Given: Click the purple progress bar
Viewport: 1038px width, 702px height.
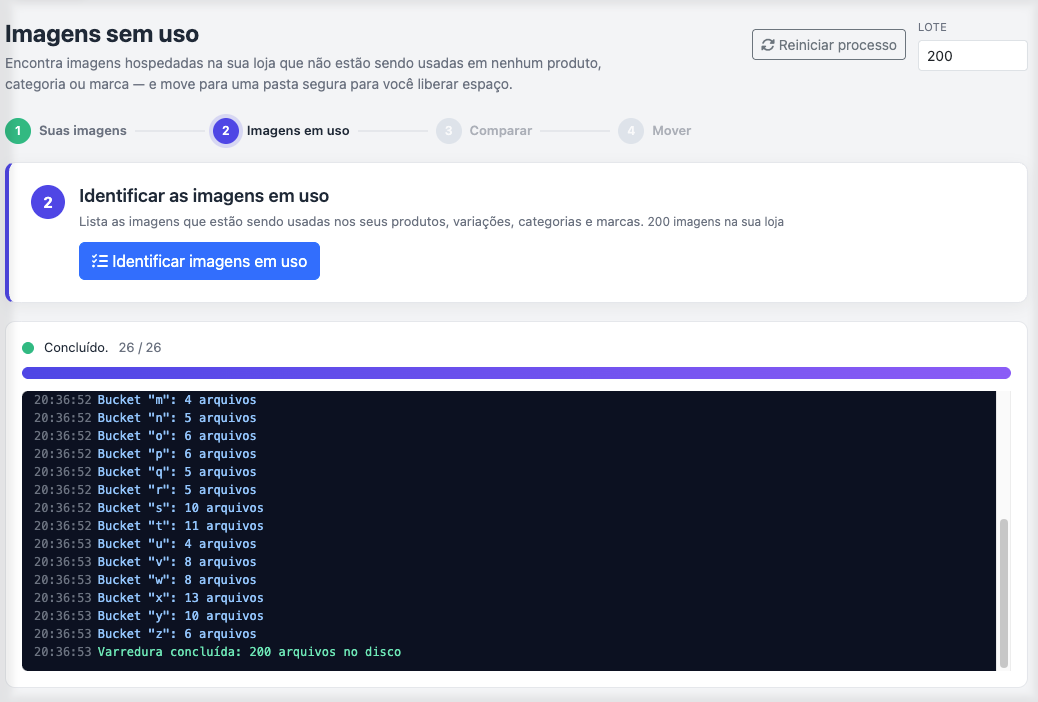Looking at the screenshot, I should [x=516, y=373].
